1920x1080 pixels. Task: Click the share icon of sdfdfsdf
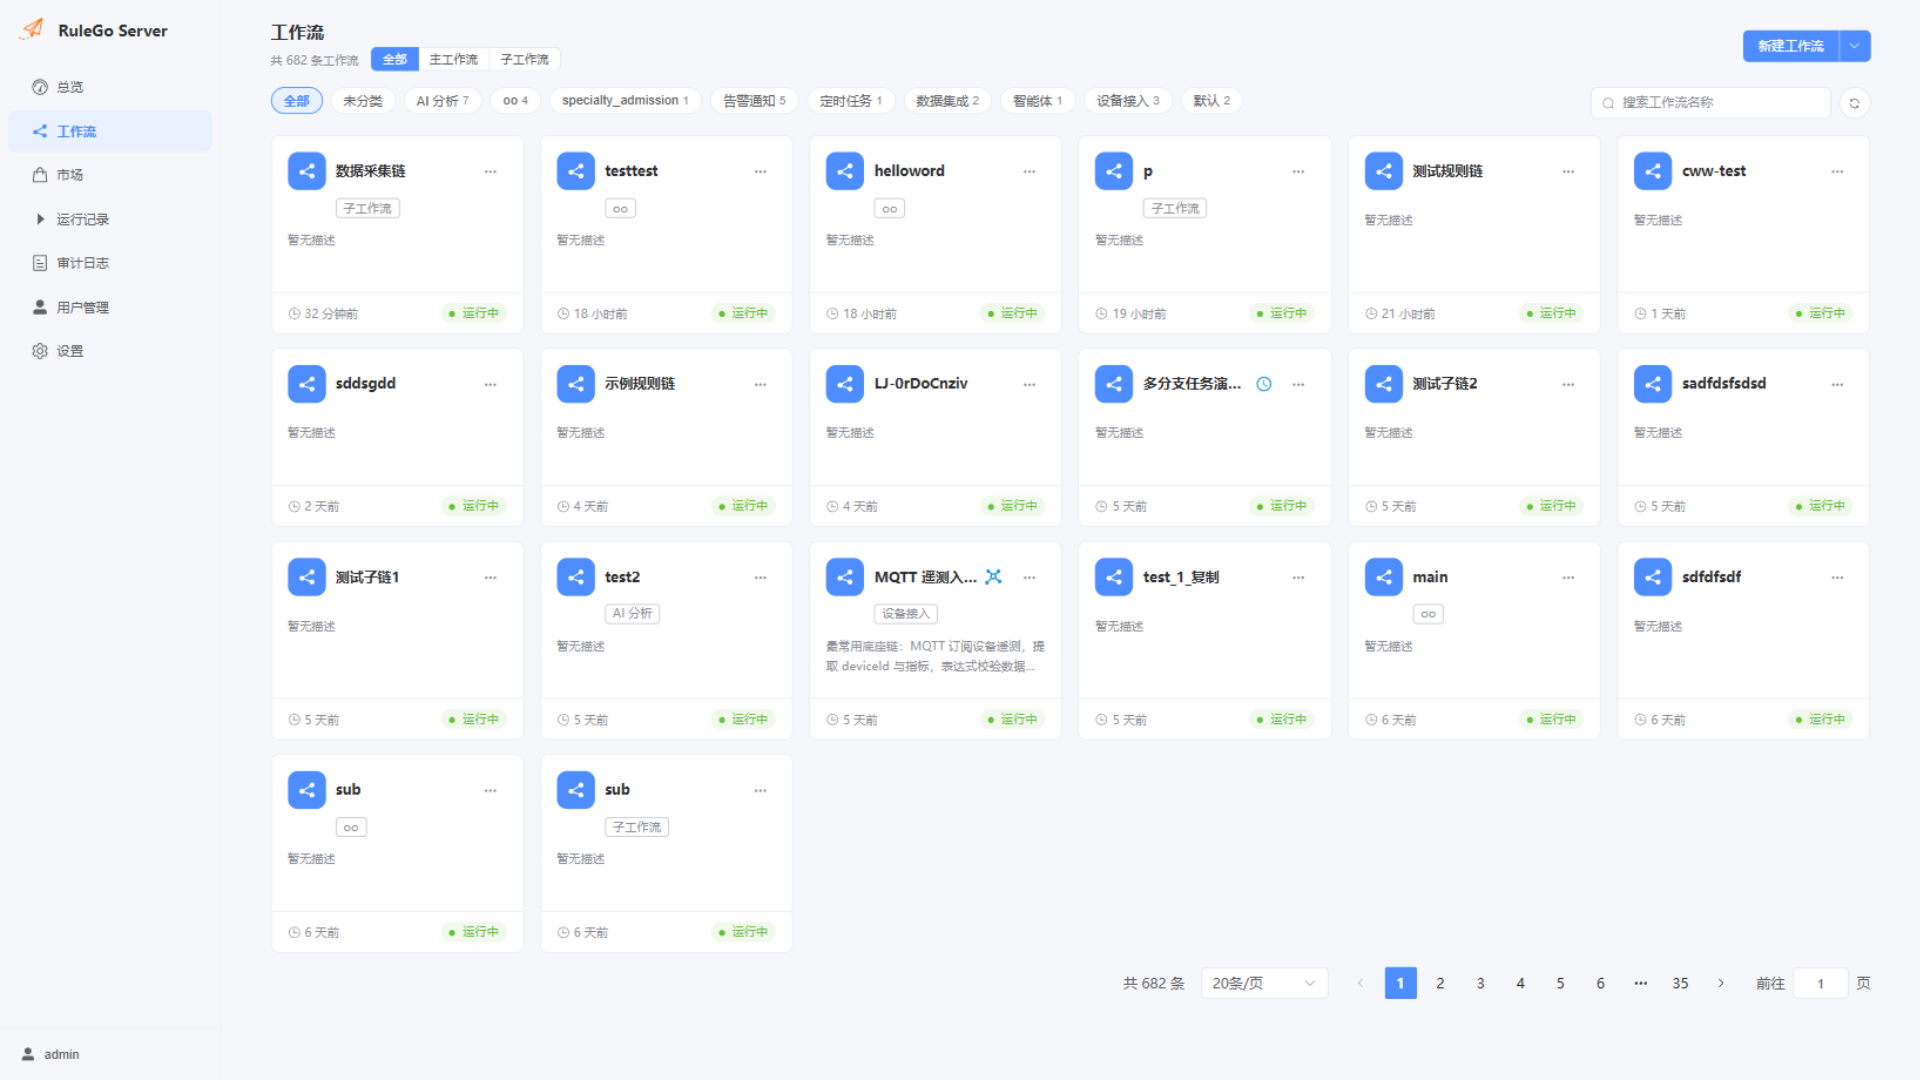pyautogui.click(x=1653, y=577)
